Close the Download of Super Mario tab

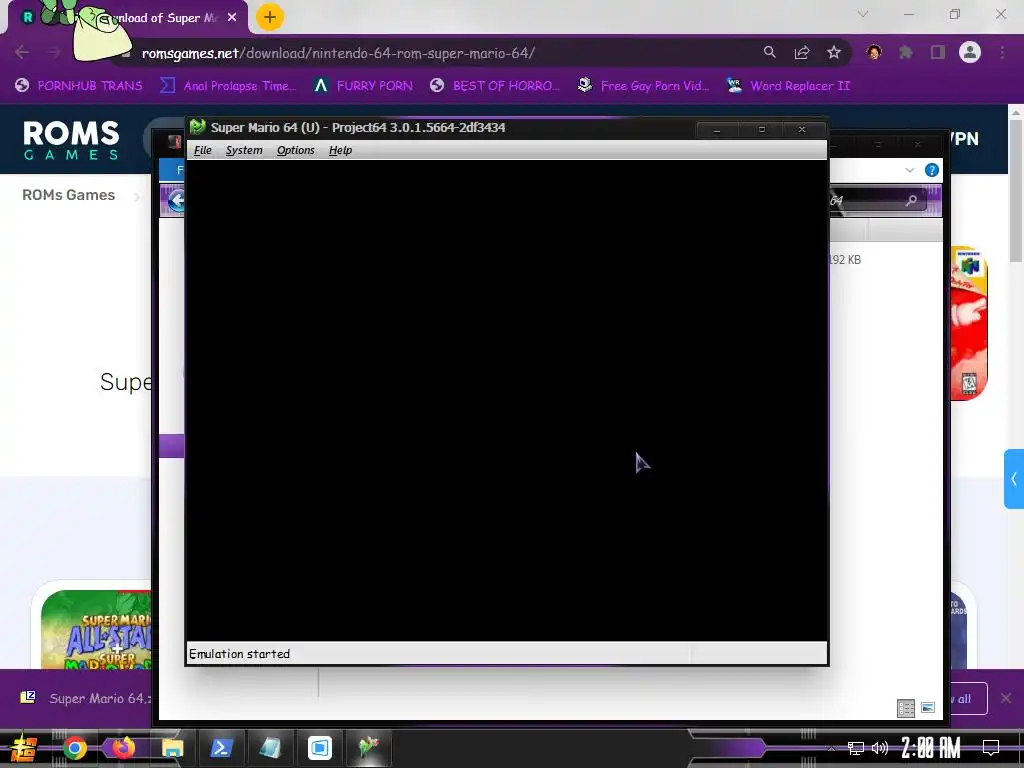[232, 18]
